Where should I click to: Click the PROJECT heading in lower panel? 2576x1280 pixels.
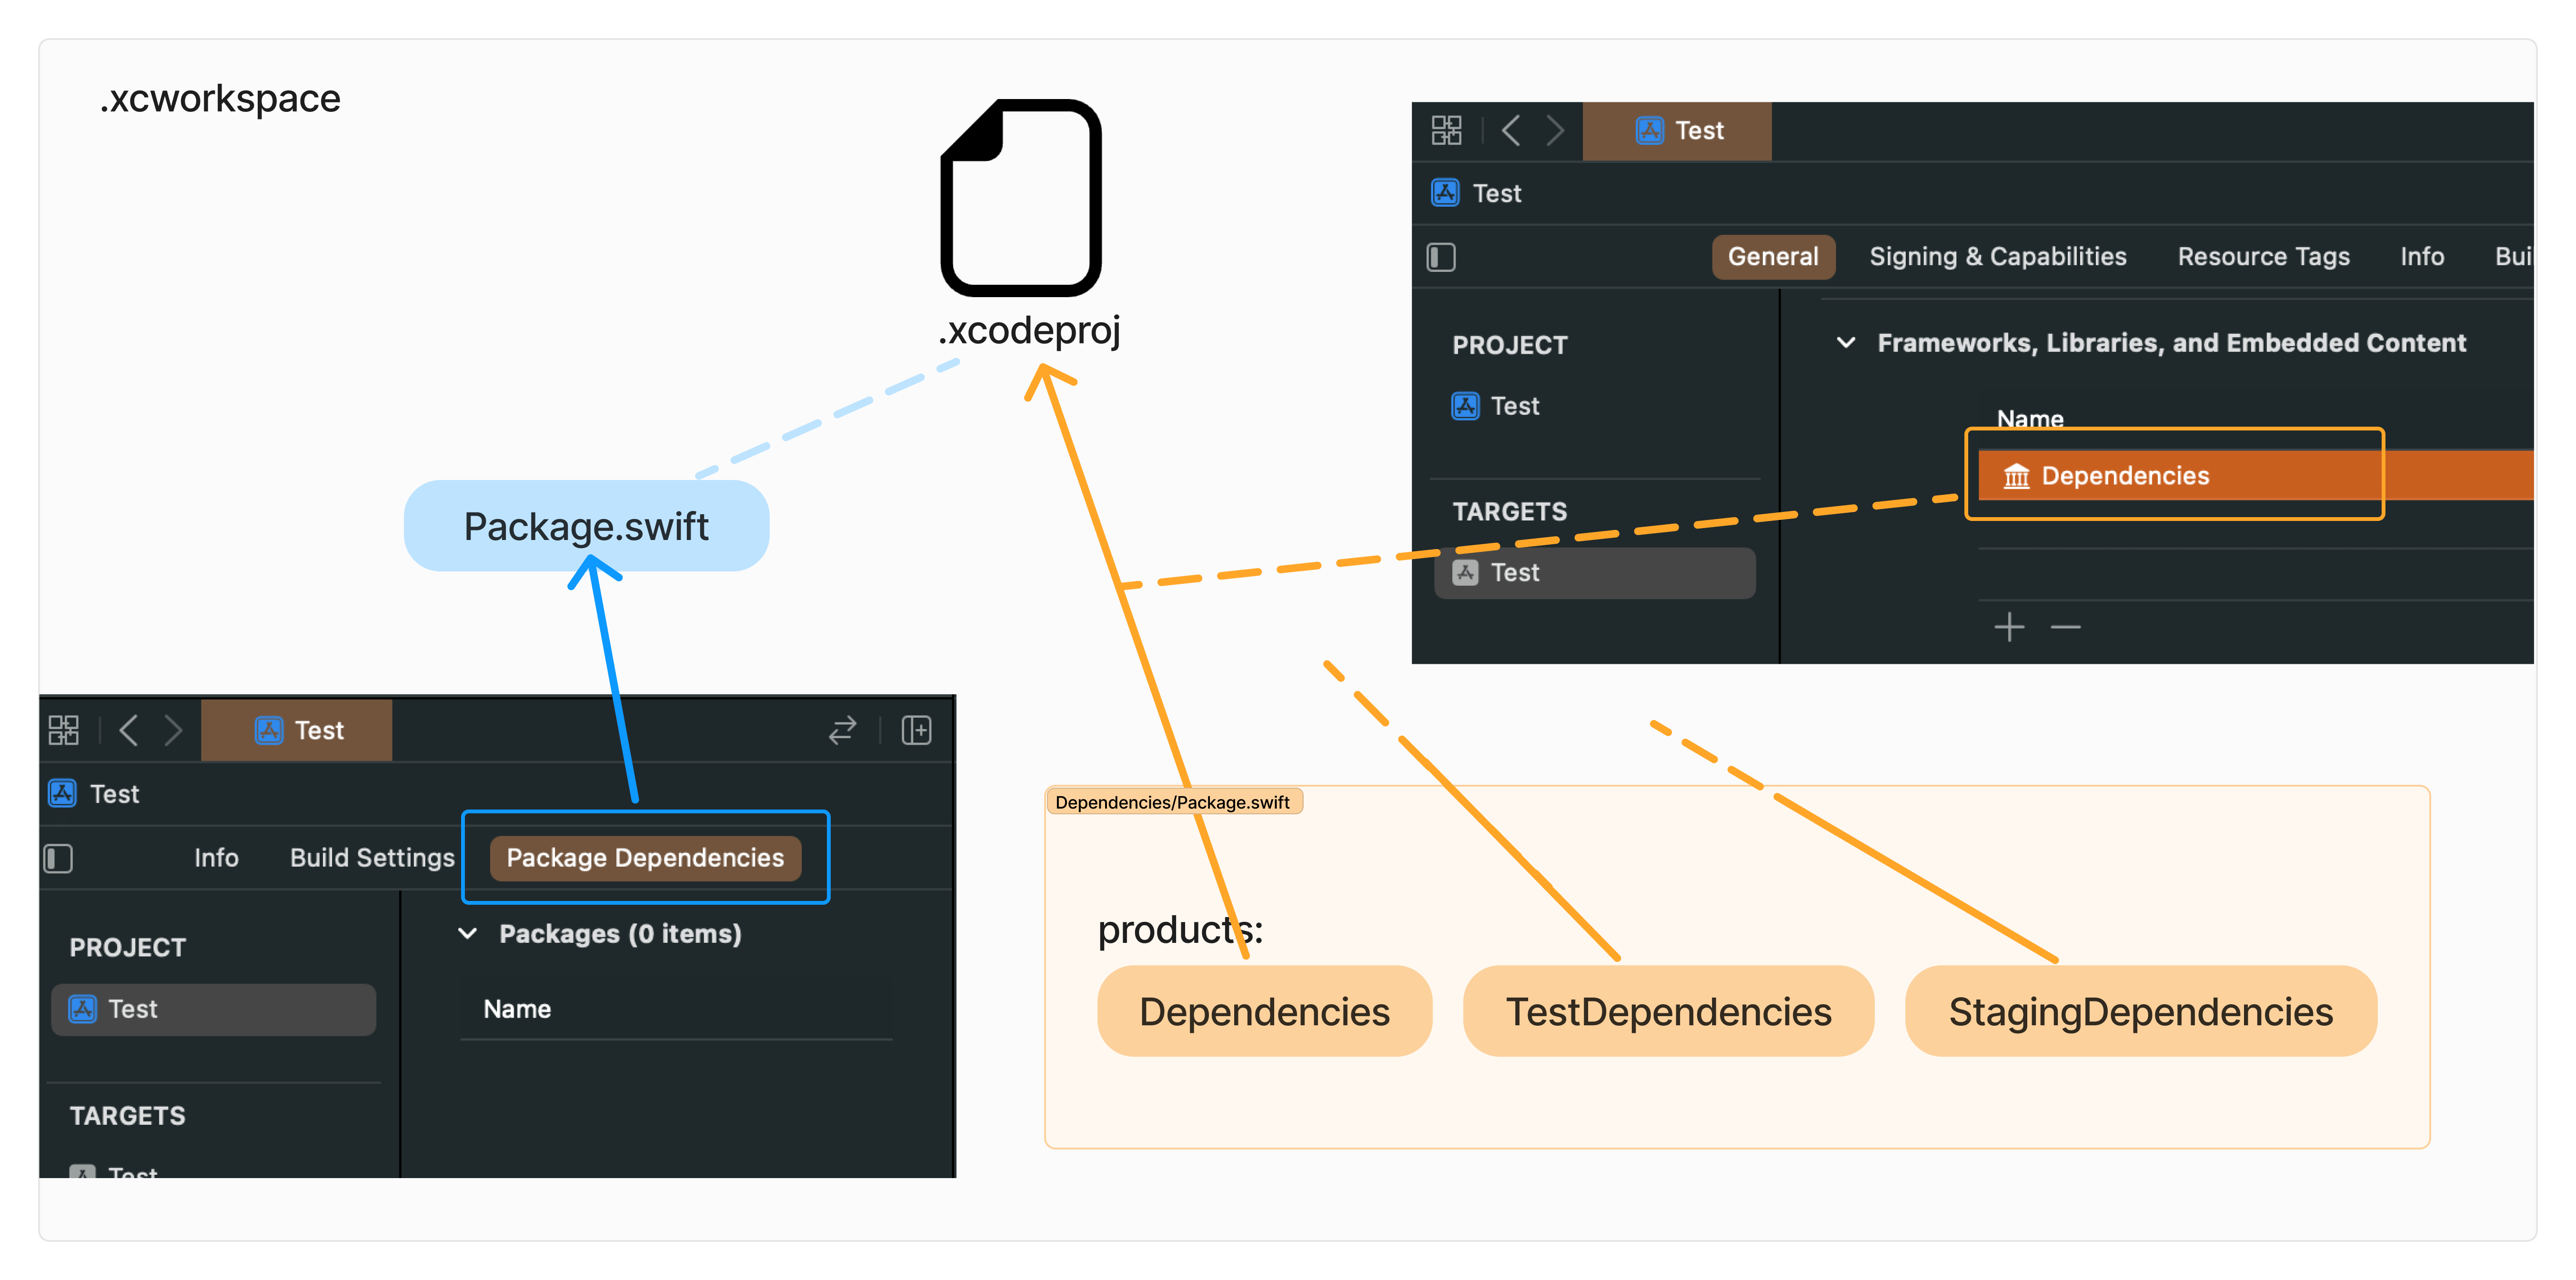click(128, 948)
